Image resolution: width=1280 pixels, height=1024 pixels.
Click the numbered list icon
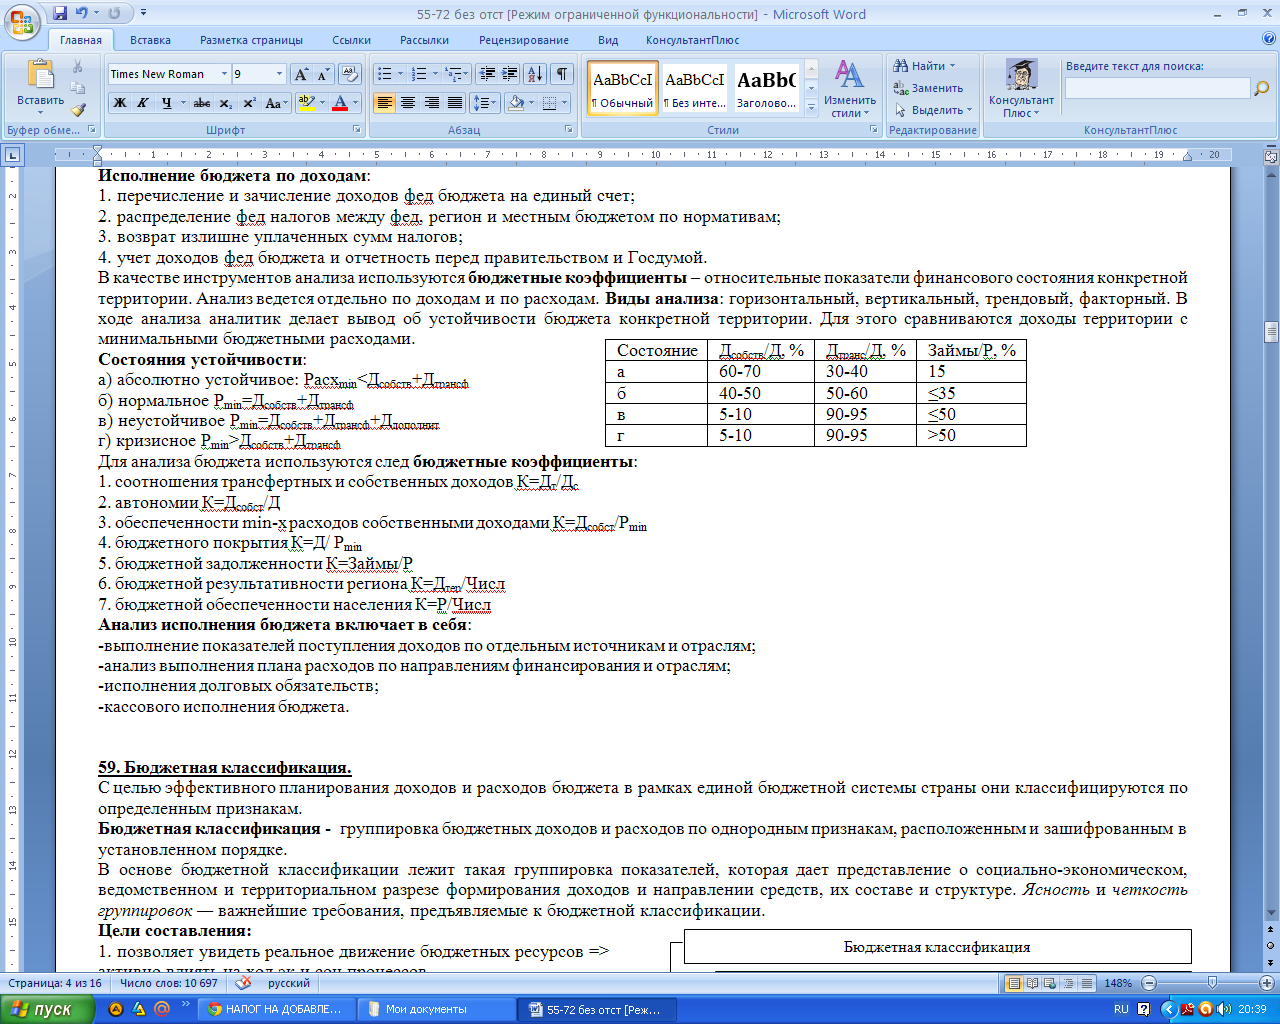419,74
